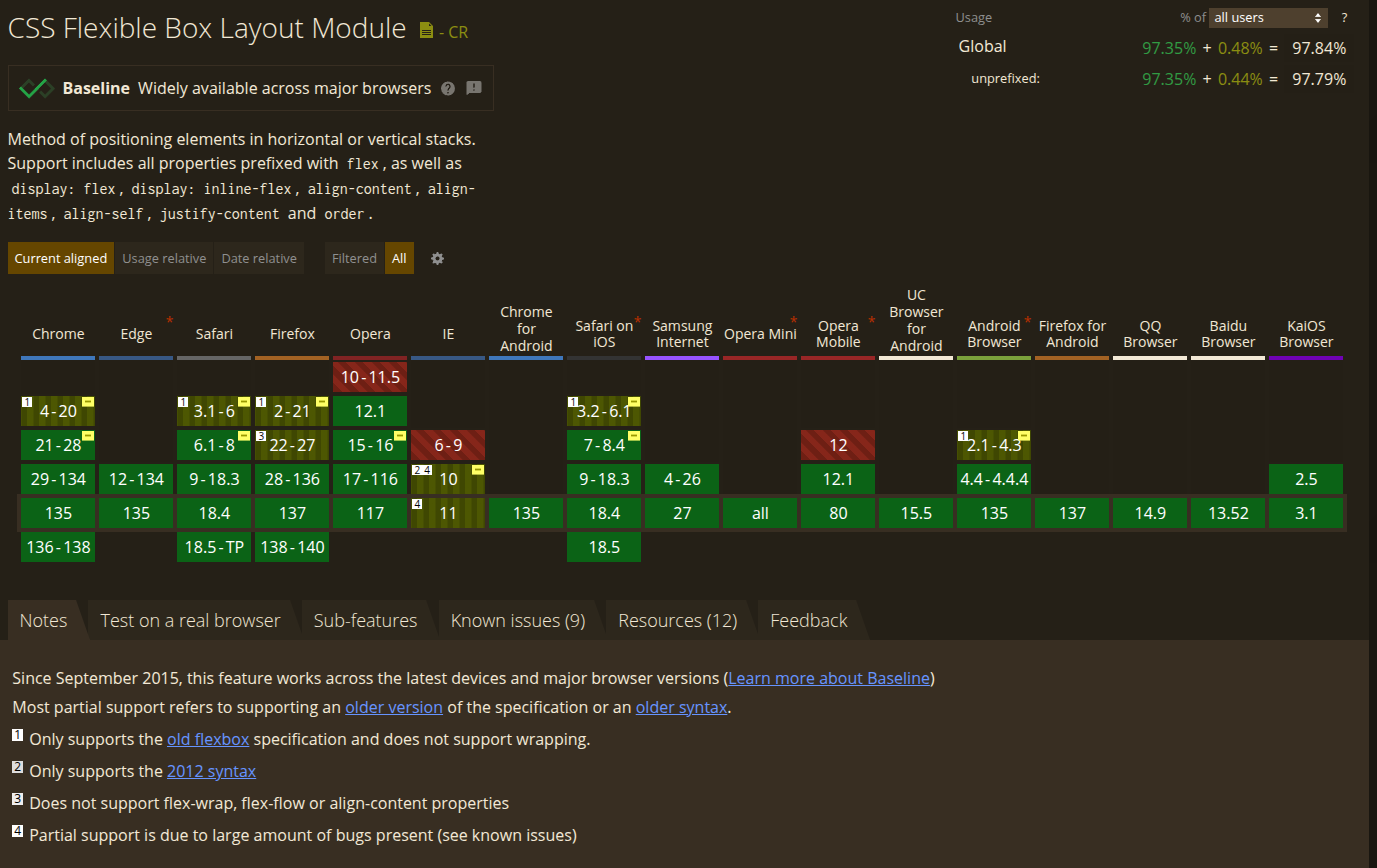Switch view to Date relative
Viewport: 1377px width, 868px height.
pyautogui.click(x=259, y=258)
